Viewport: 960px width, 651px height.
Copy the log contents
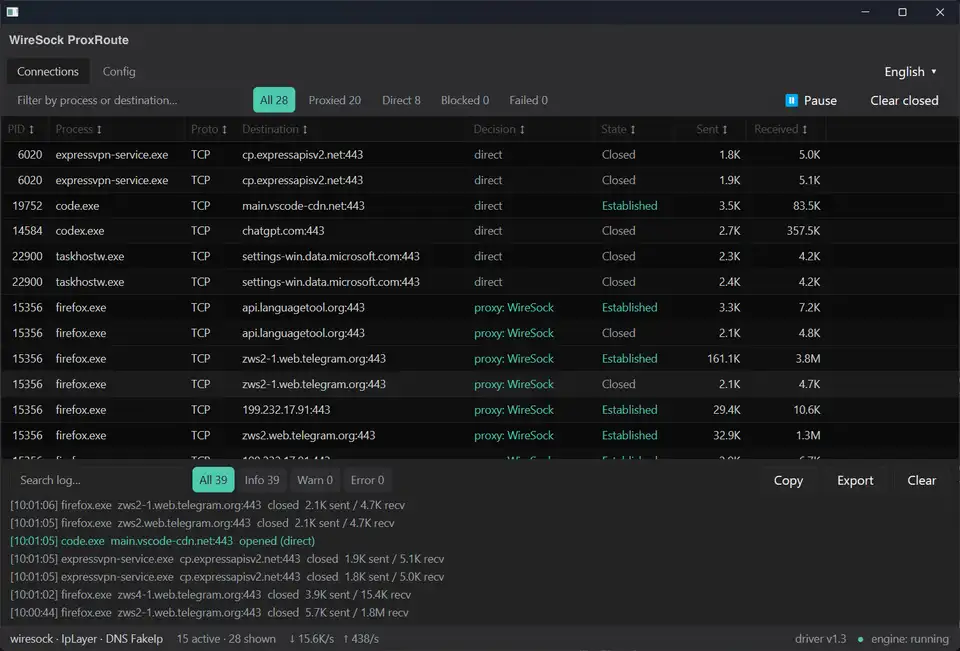click(x=788, y=481)
